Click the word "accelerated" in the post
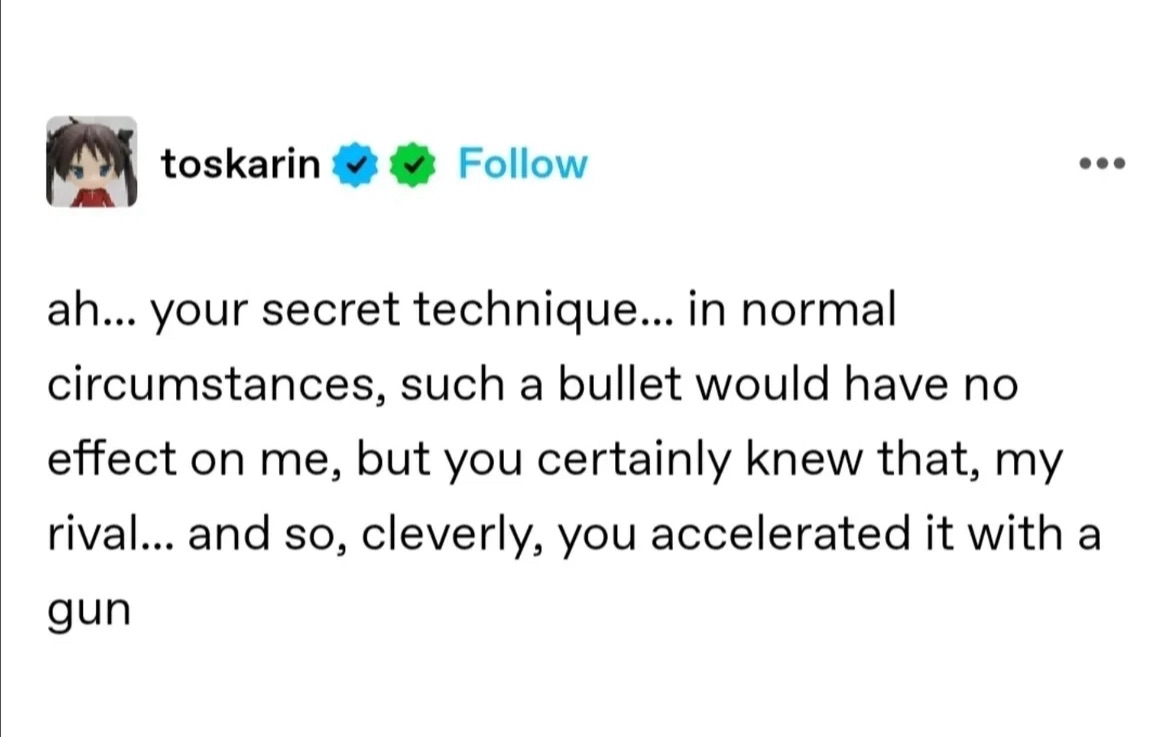Image resolution: width=1170 pixels, height=737 pixels. tap(780, 533)
